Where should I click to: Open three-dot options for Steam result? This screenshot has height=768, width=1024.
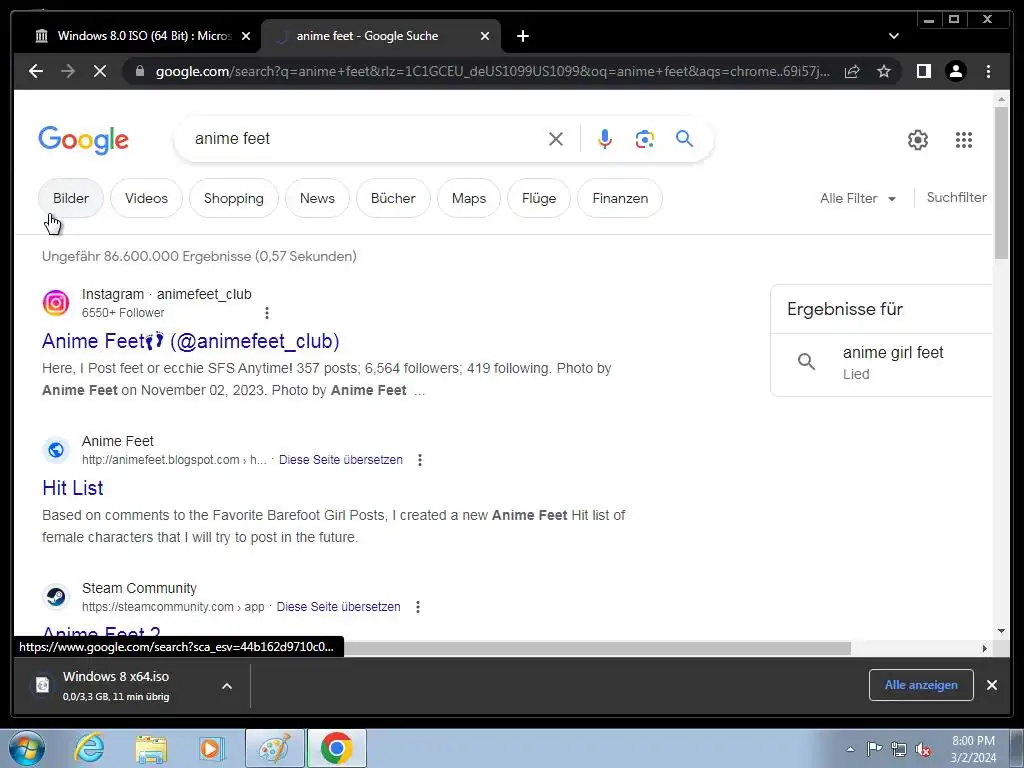coord(418,607)
